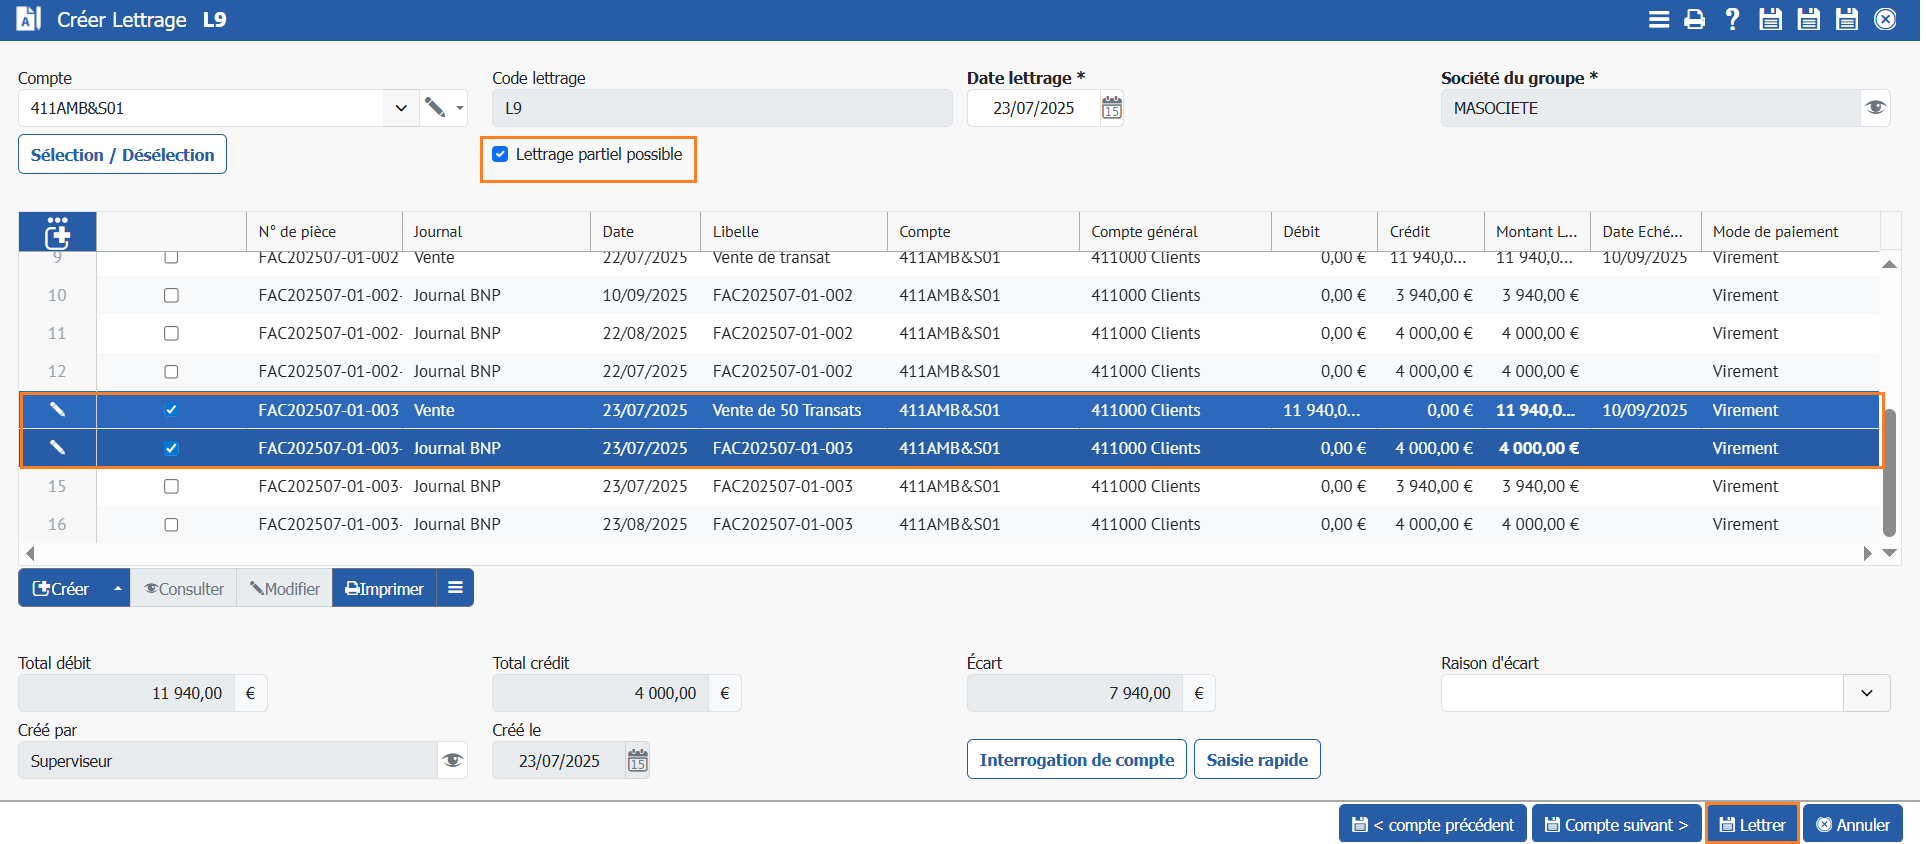This screenshot has height=844, width=1926.
Task: Expand the Créer button arrow
Action: pos(118,589)
